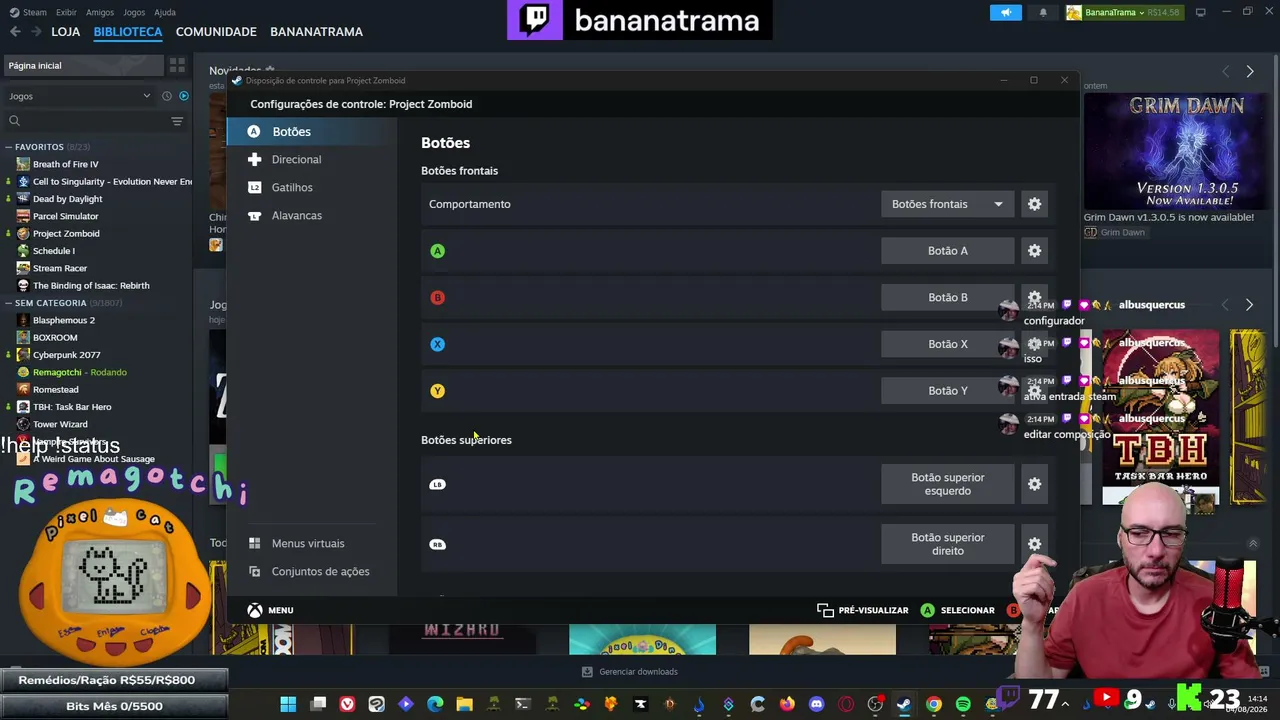Open the Grim Dawn news thumbnail
This screenshot has height=720, width=1280.
(x=1176, y=152)
